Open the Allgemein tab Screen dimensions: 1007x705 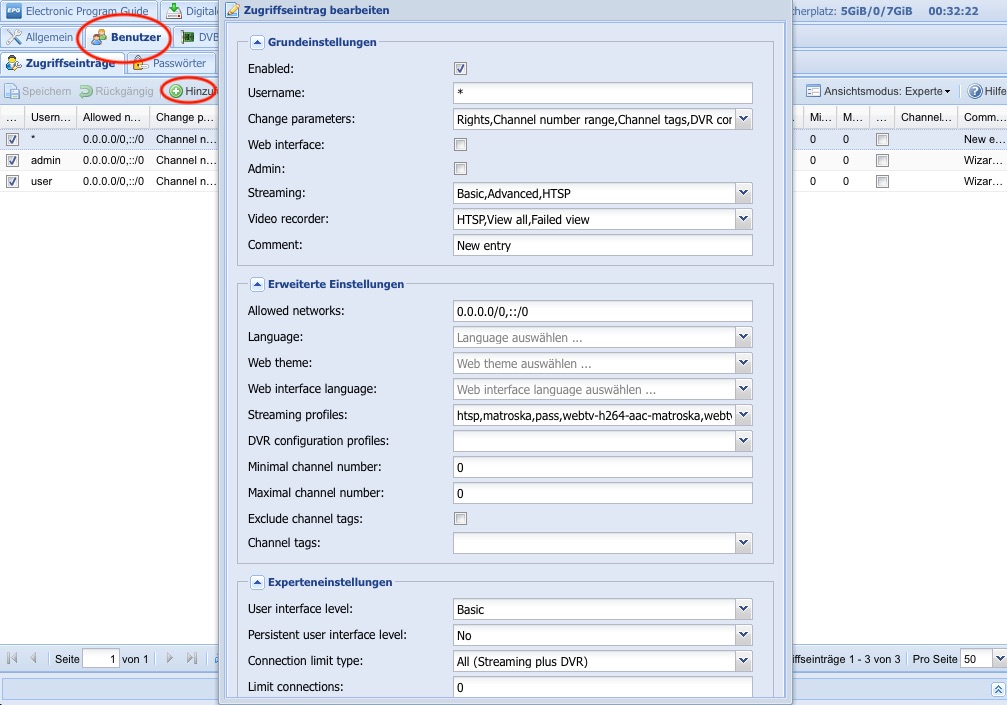pos(40,37)
